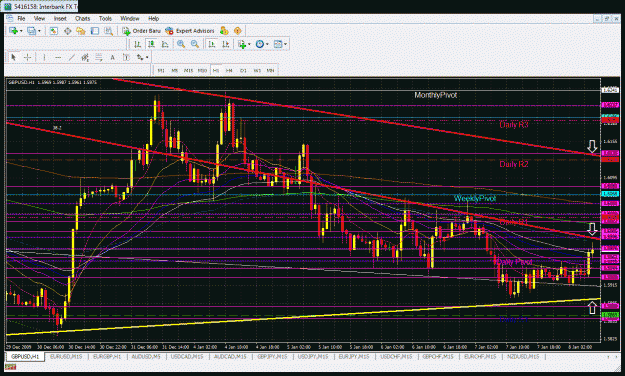Expand the New Chart dropdown arrow

21,31
